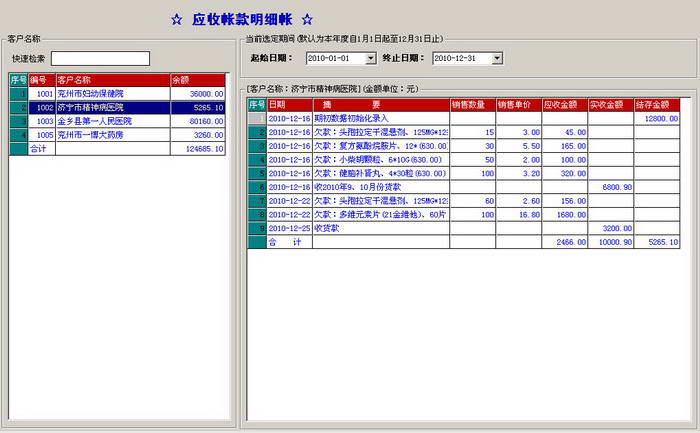Screen dimensions: 700x433
Task: Open the 起始日期 start date dropdown
Action: click(x=371, y=58)
